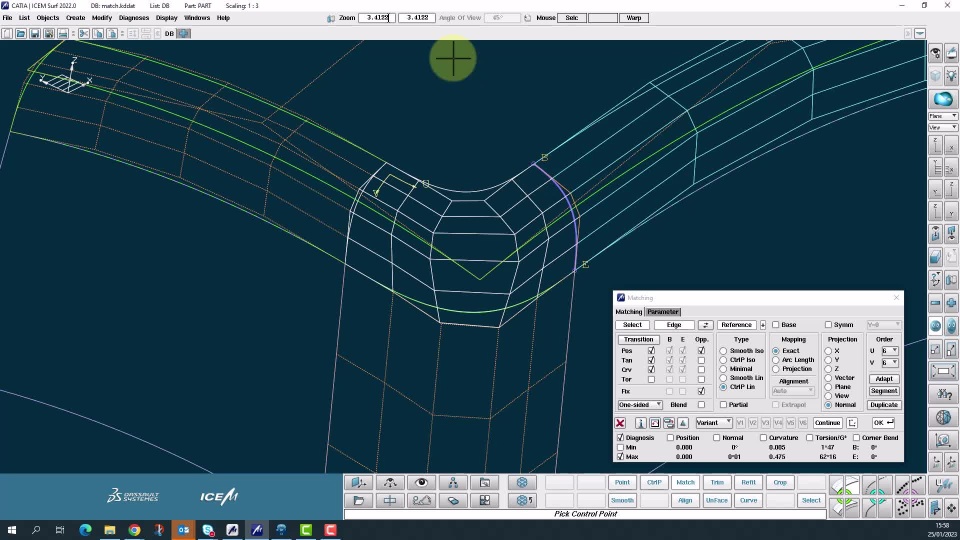Click the Save icon in top toolbar

tap(35, 33)
